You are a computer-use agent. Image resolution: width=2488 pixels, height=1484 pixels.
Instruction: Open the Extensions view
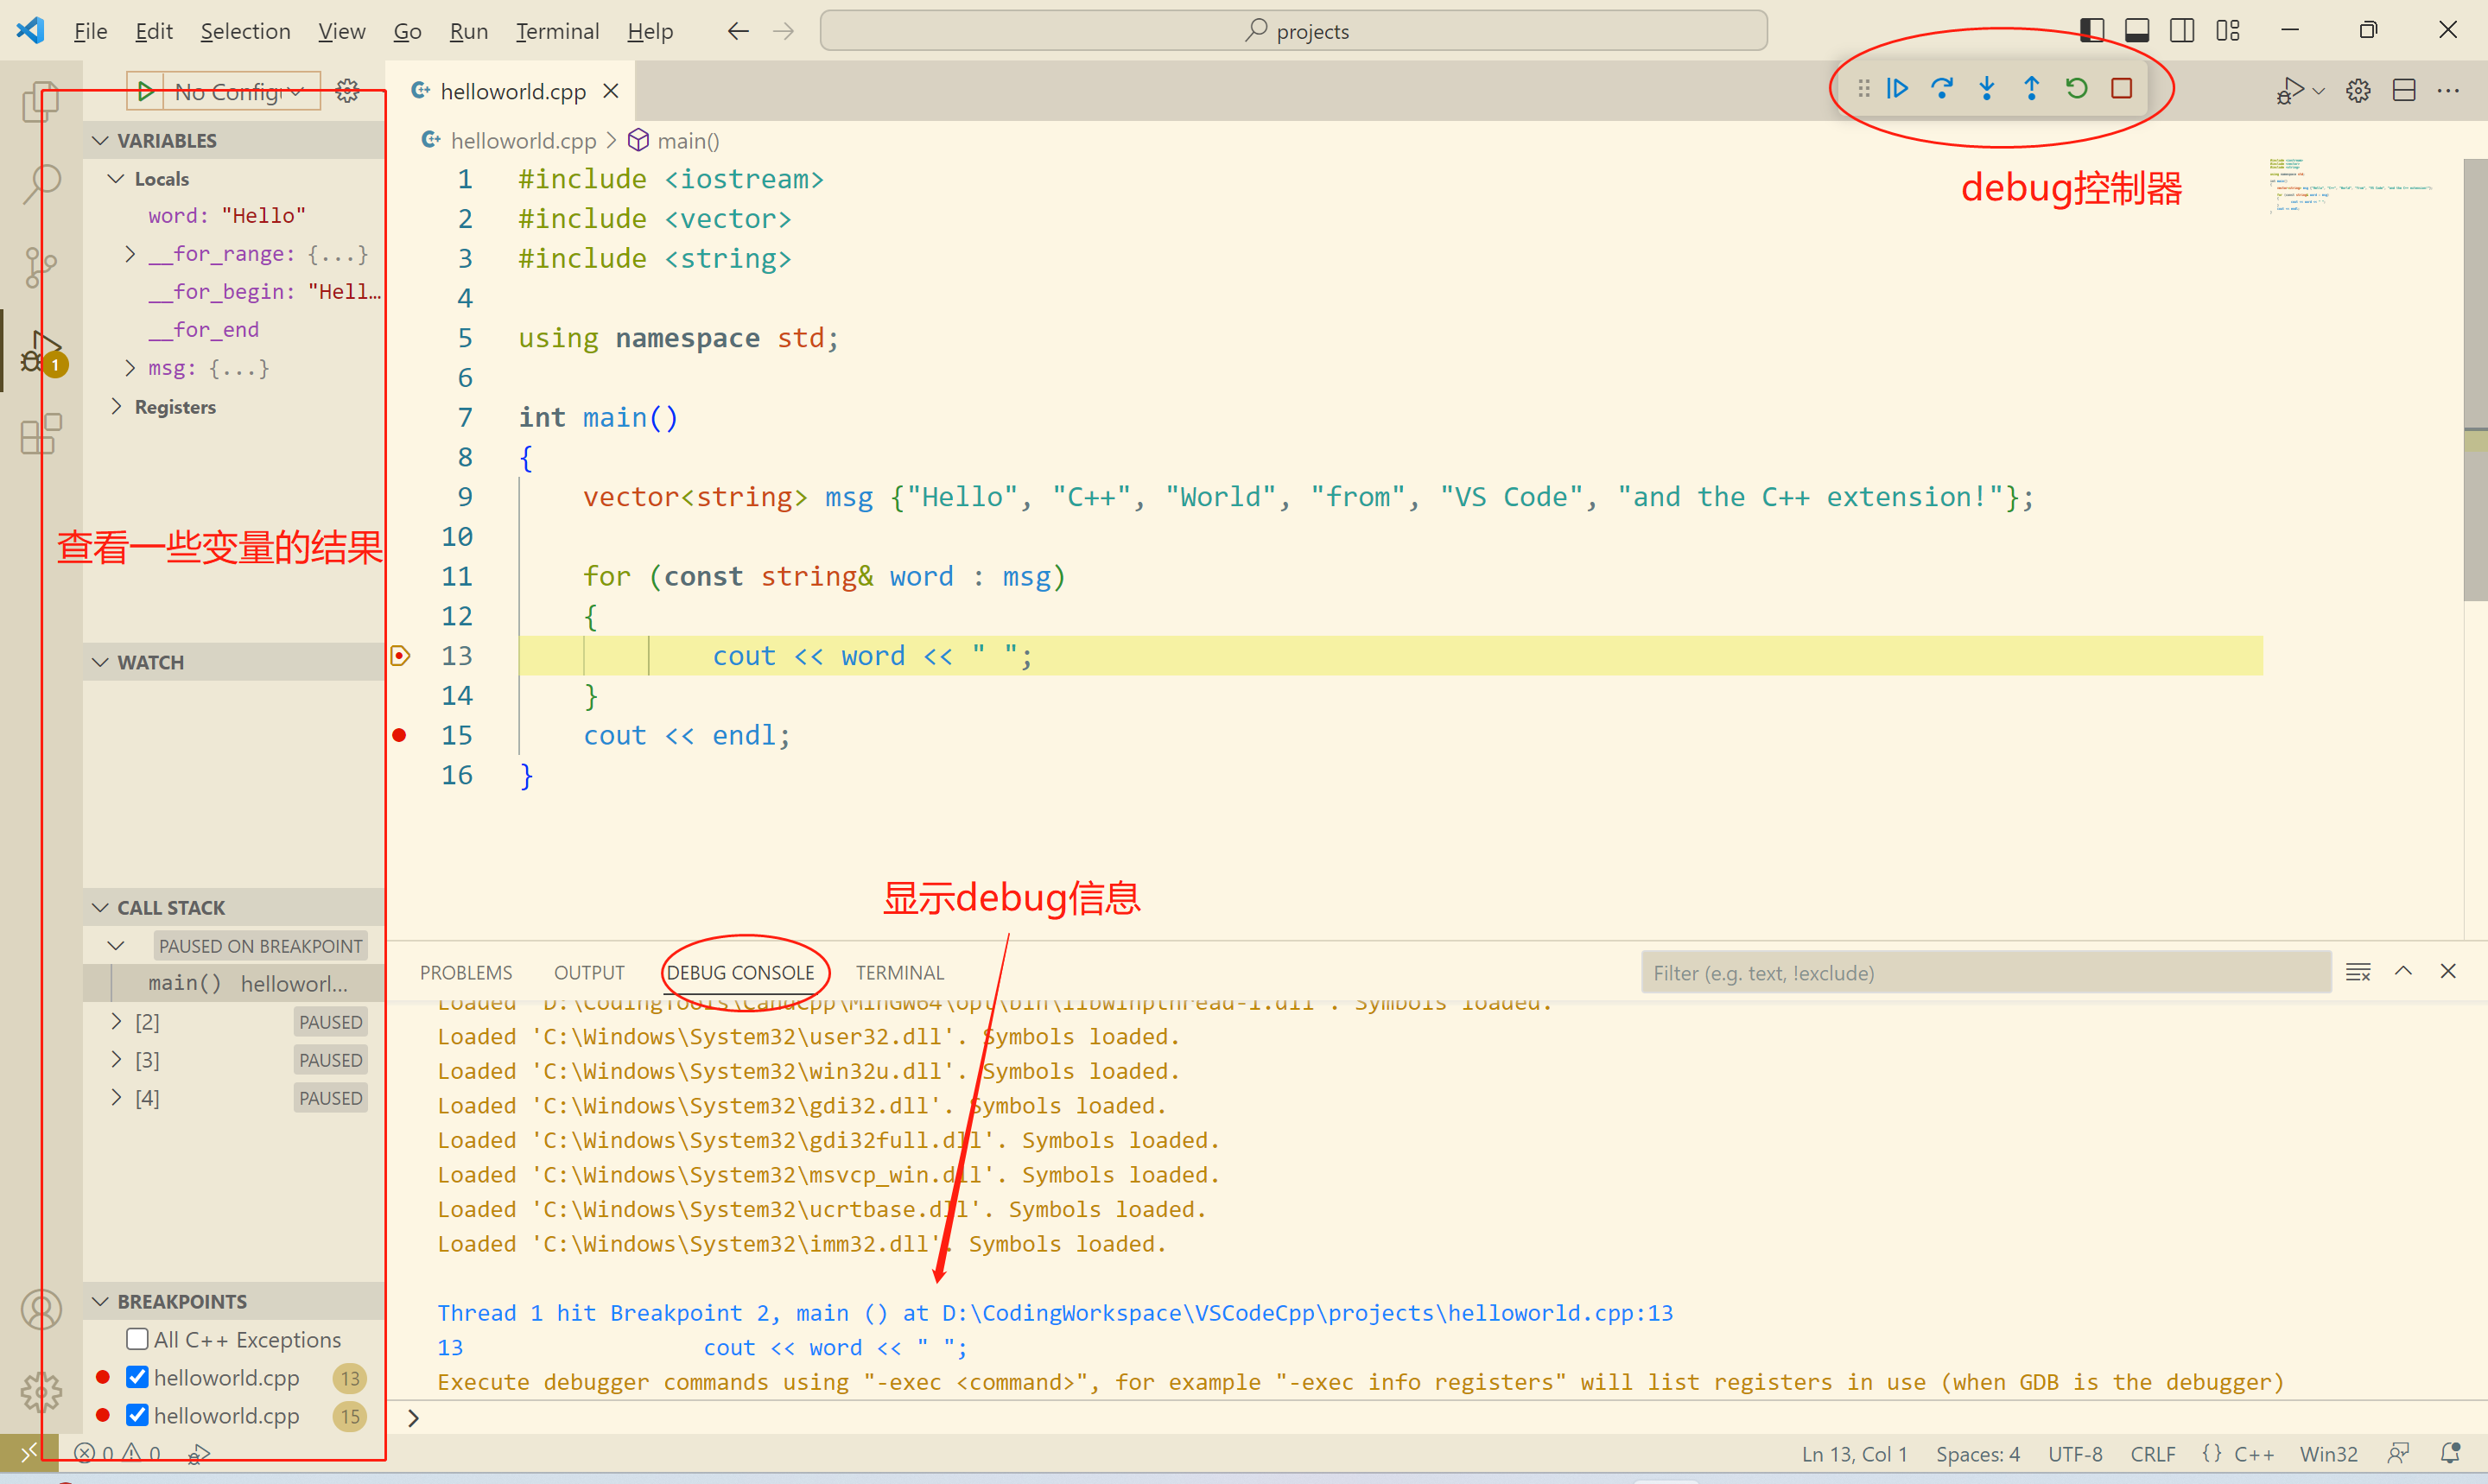(41, 434)
